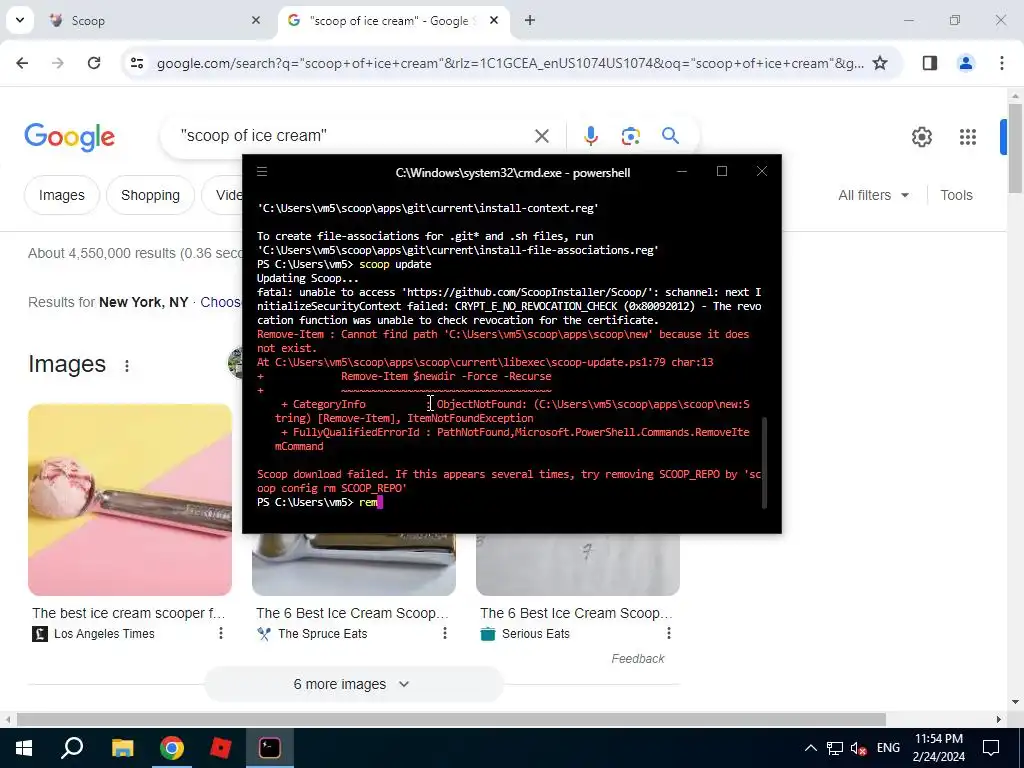
Task: Go forward in browser history
Action: pos(58,63)
